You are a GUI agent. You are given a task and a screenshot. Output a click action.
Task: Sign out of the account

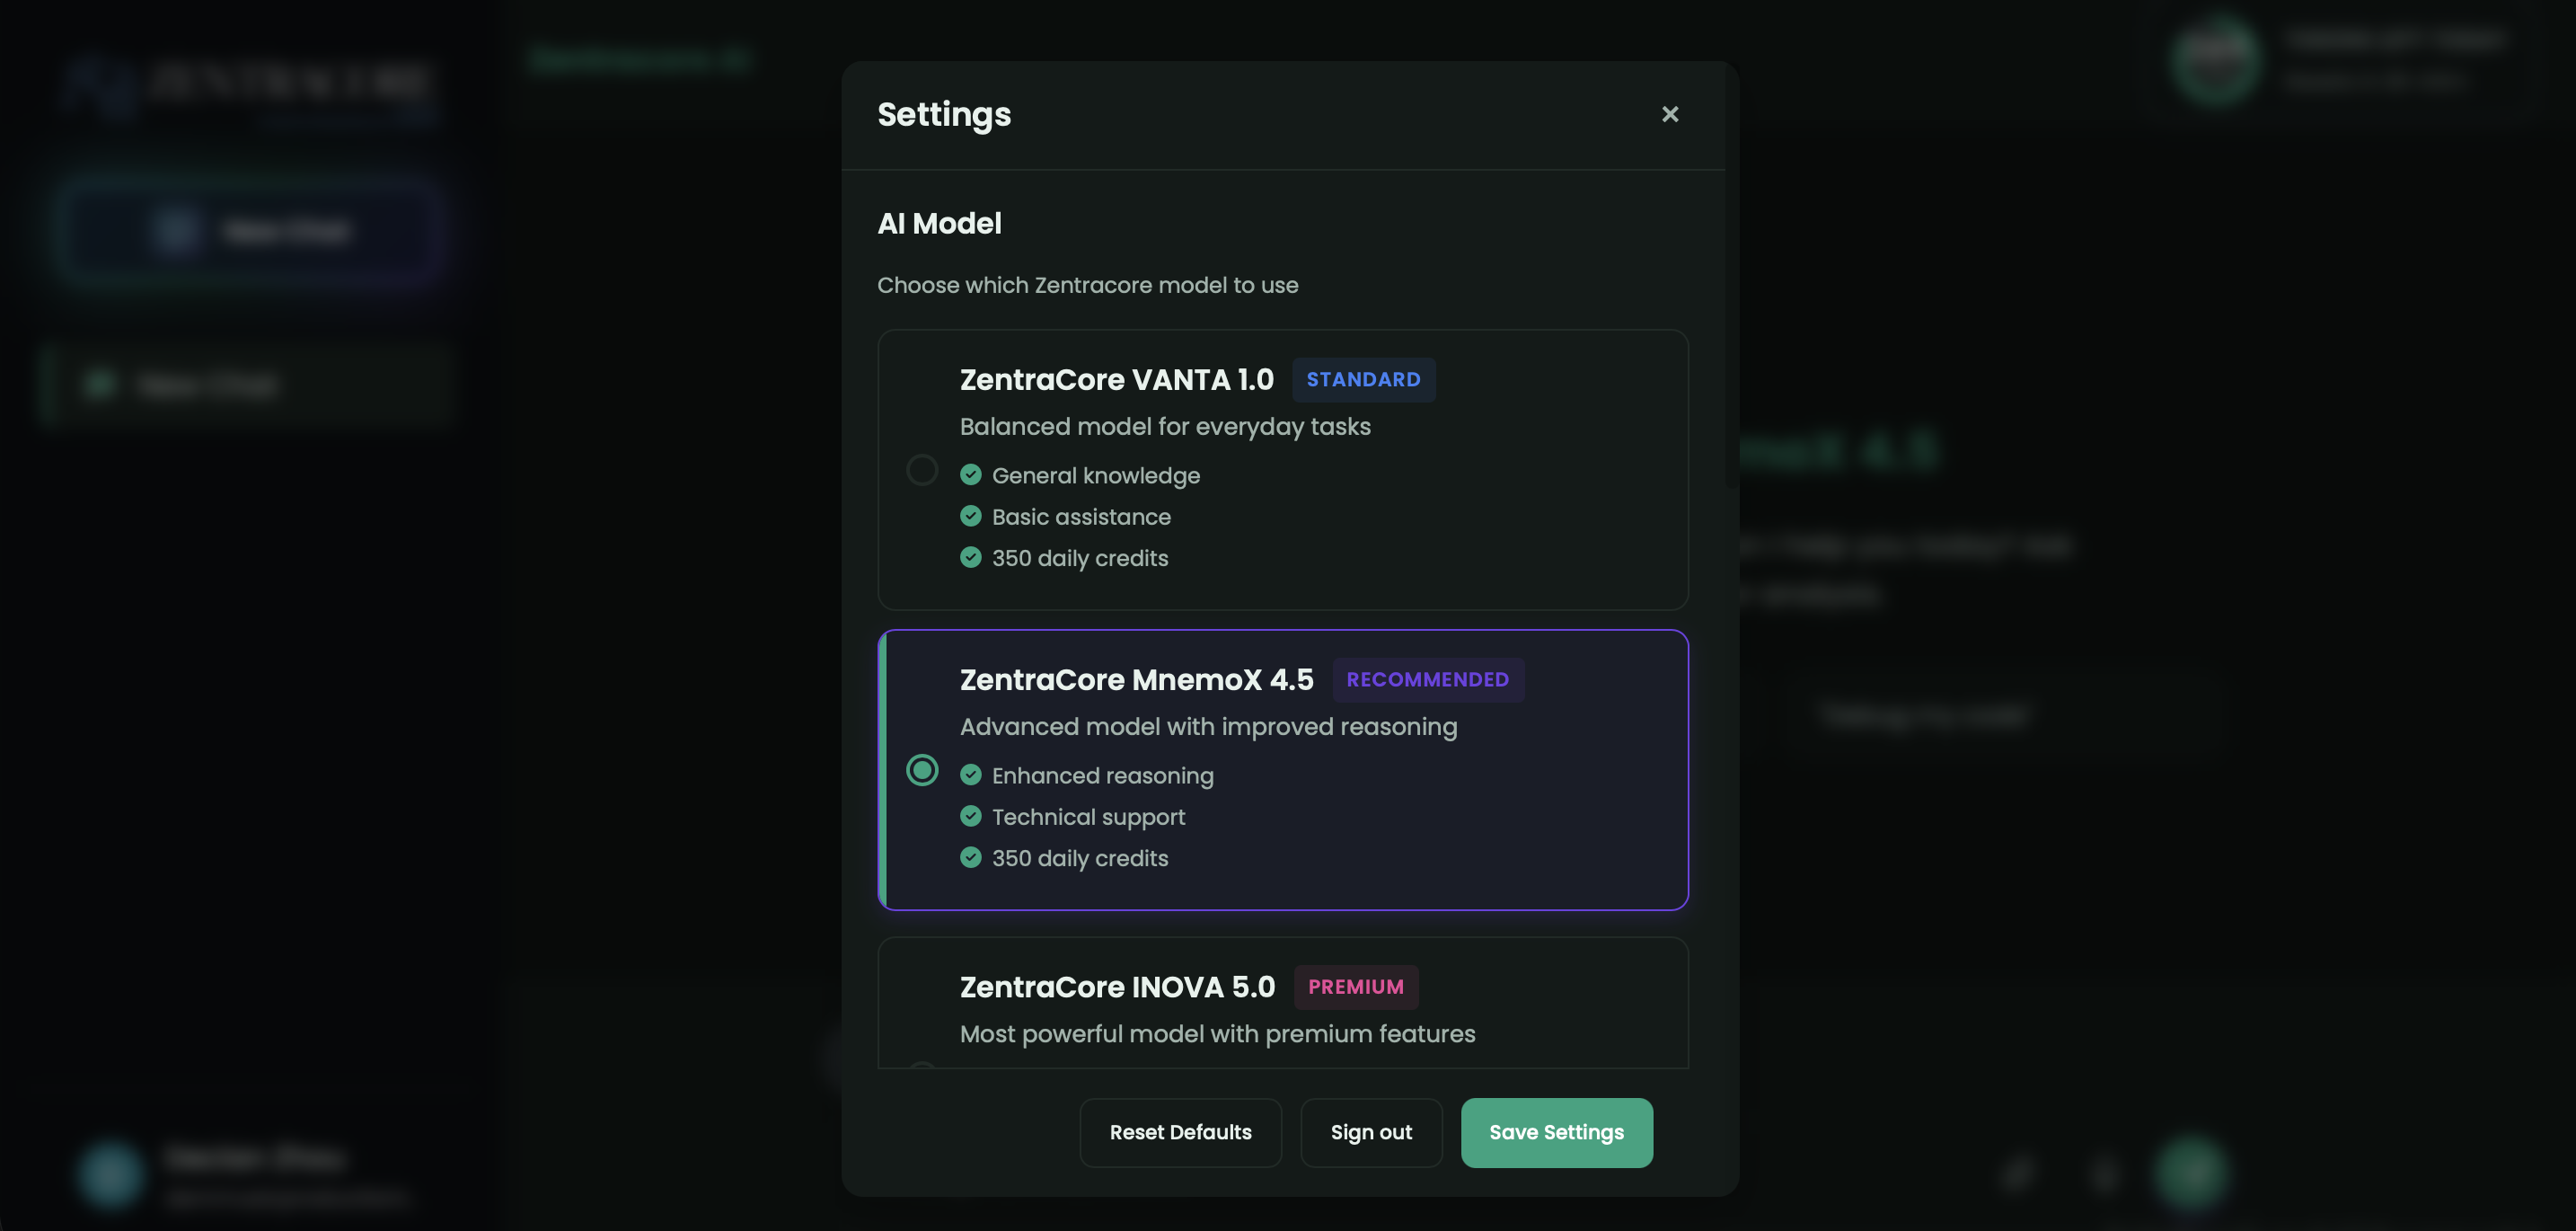[x=1371, y=1132]
